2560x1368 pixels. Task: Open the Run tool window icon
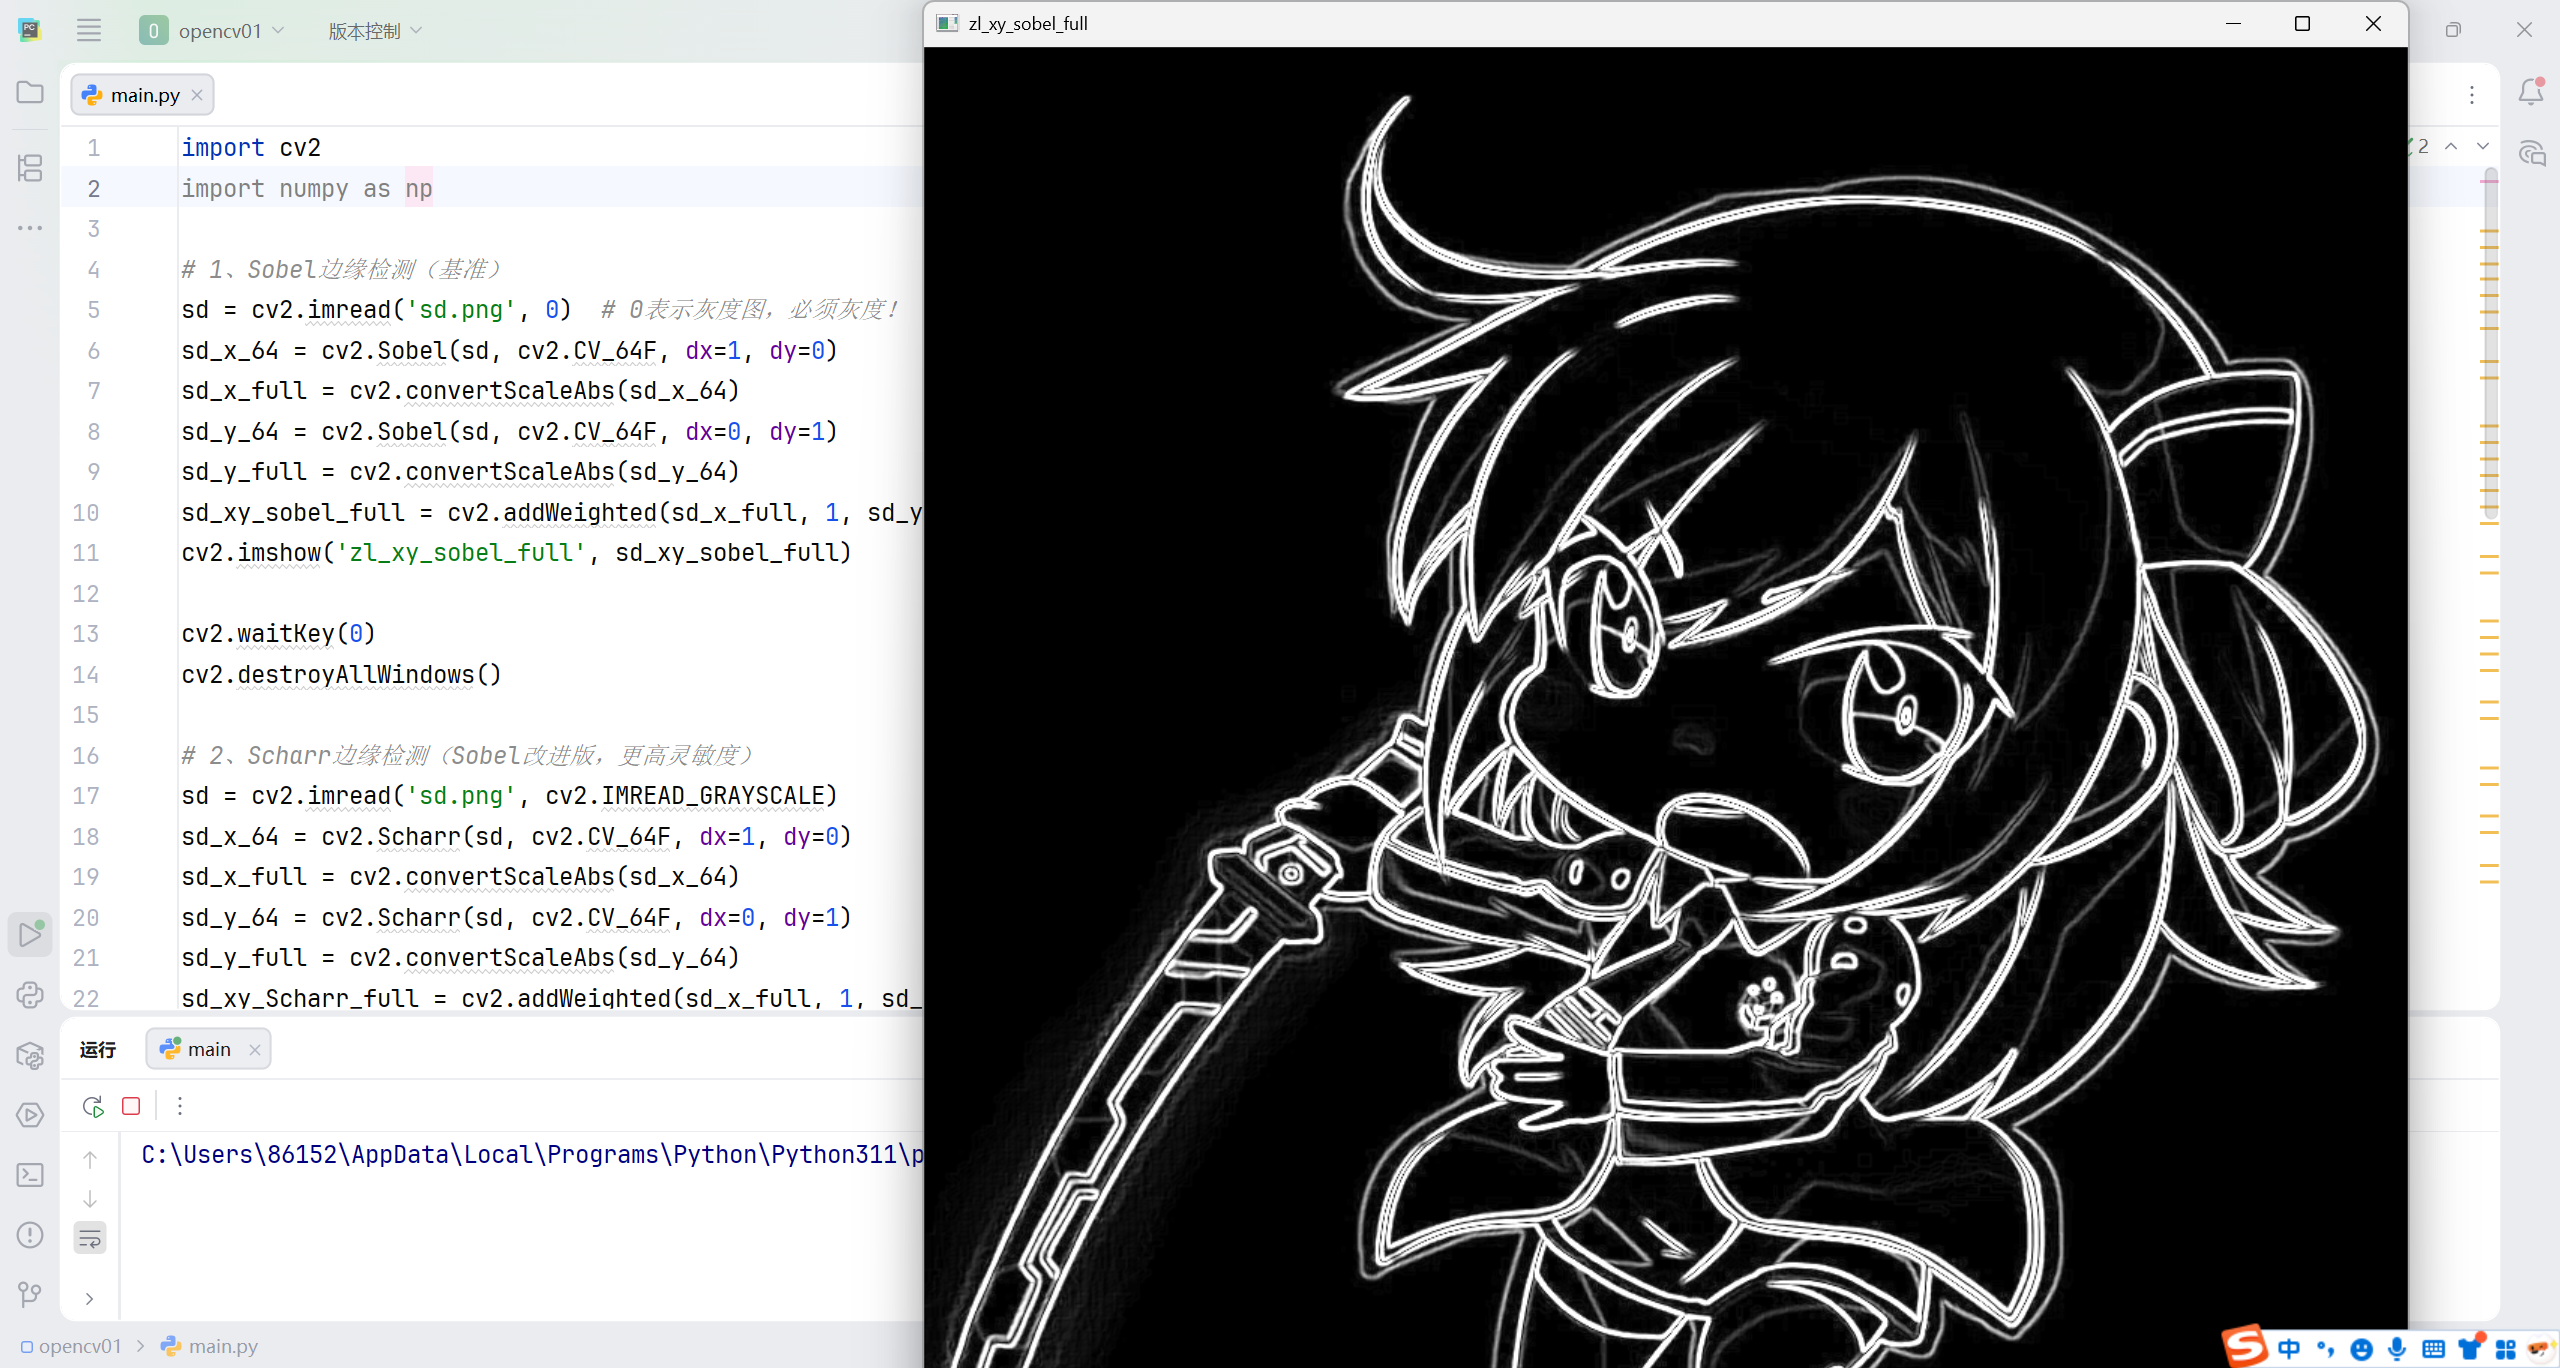30,934
